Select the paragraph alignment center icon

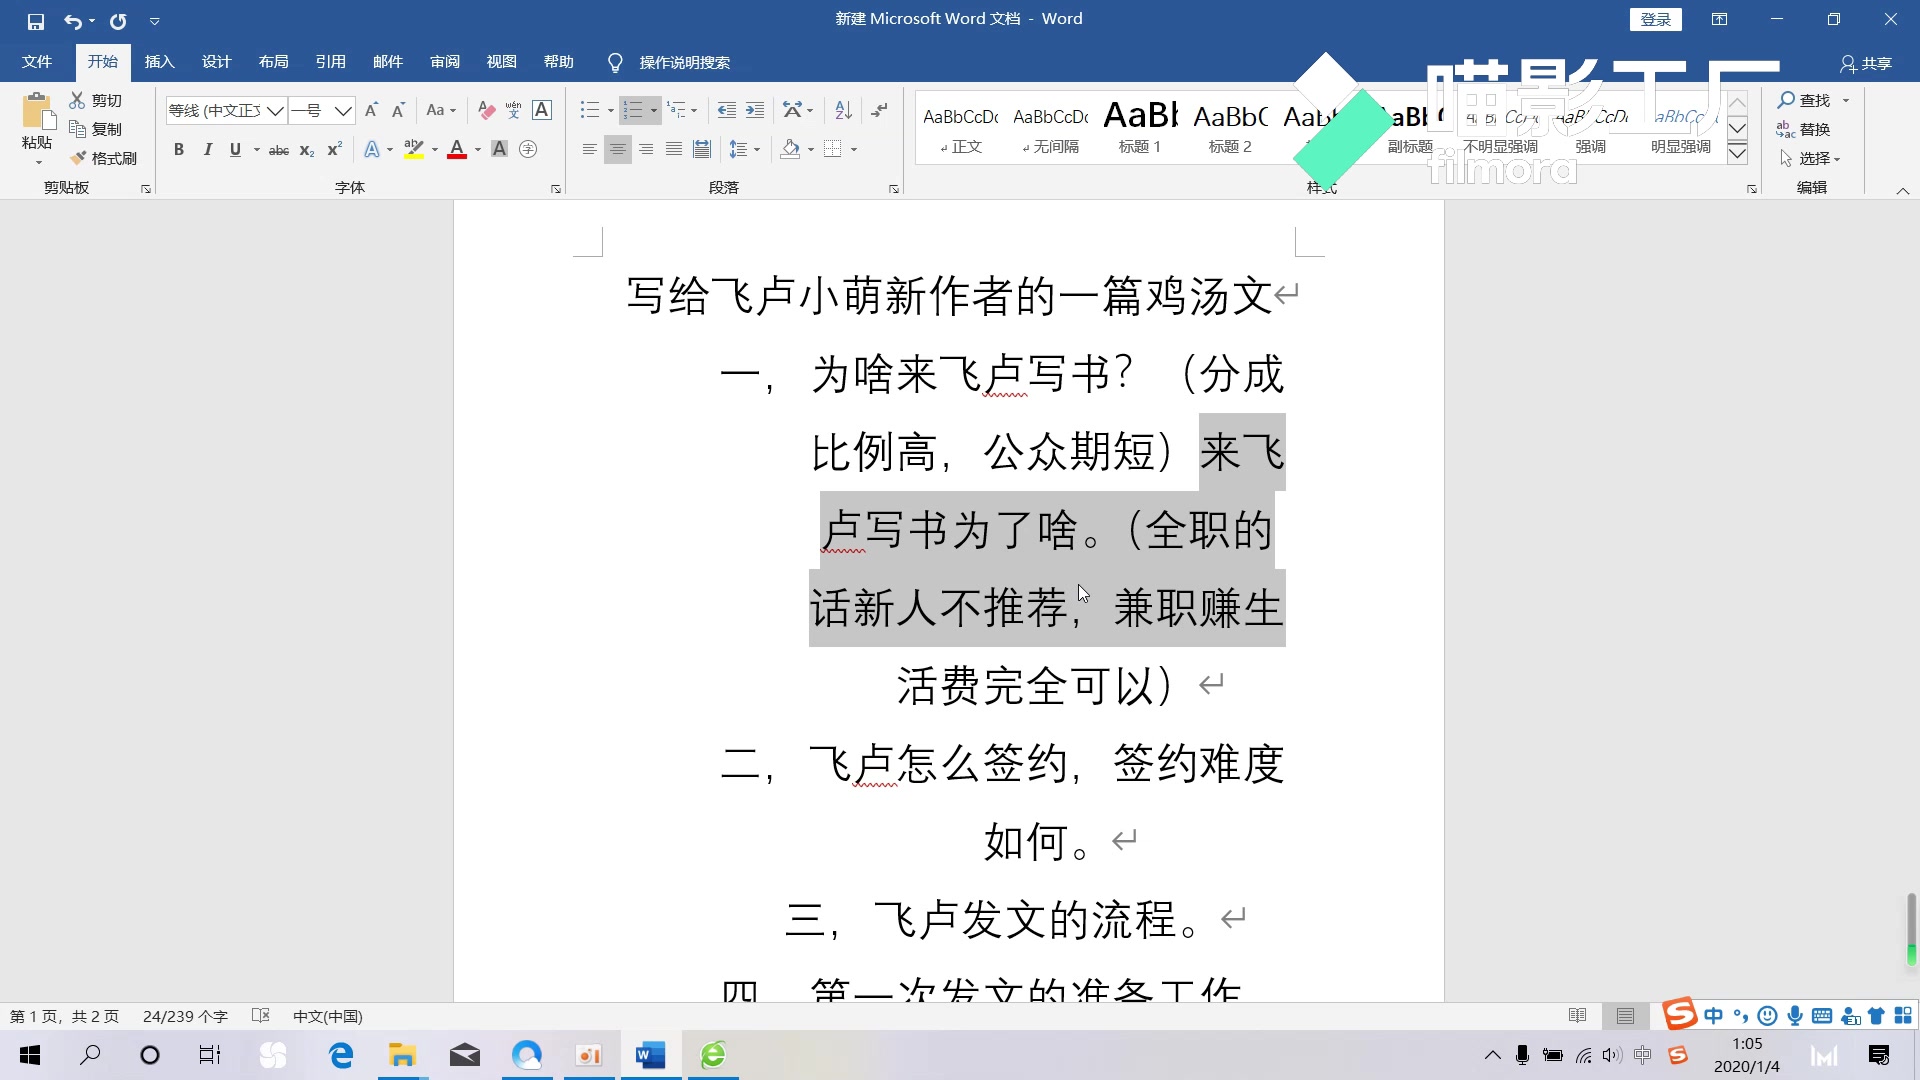click(x=616, y=148)
